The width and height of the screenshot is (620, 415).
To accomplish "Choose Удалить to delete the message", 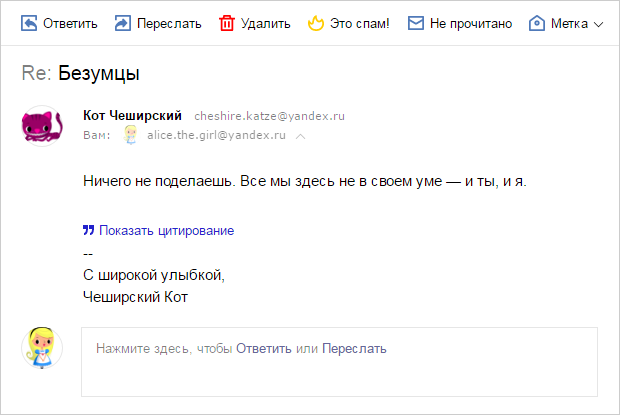I will click(266, 24).
